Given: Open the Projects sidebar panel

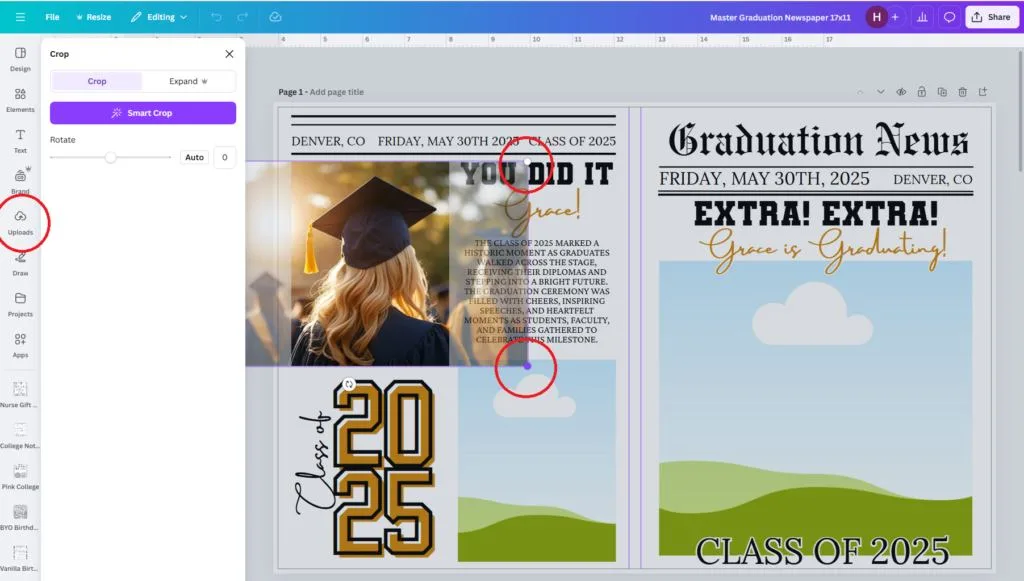Looking at the screenshot, I should click(x=20, y=305).
